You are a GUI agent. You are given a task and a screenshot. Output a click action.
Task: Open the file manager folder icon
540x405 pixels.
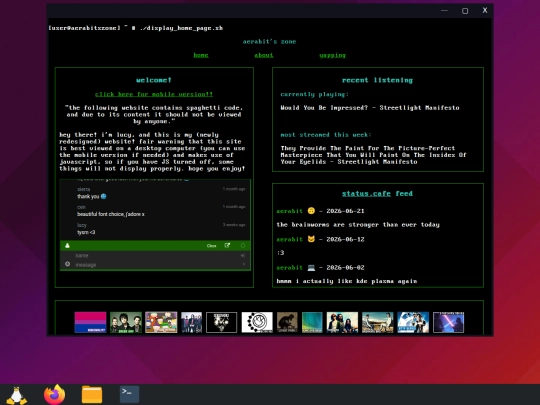(x=92, y=395)
